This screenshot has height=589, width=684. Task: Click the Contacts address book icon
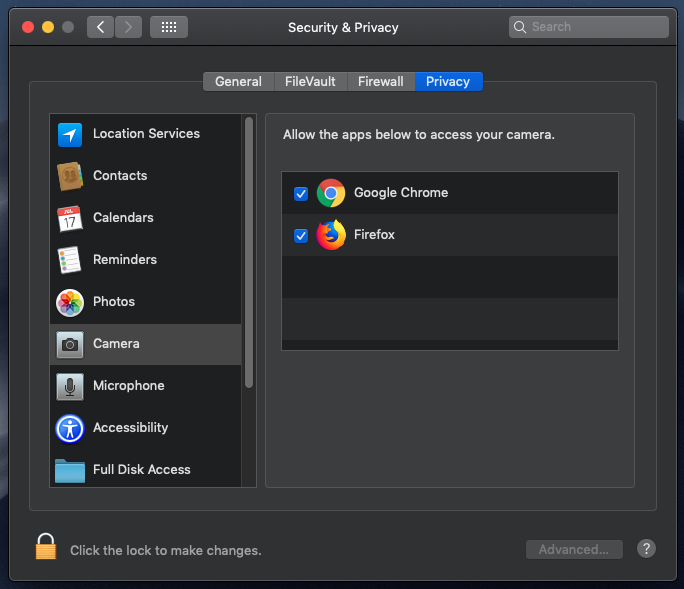(x=70, y=176)
